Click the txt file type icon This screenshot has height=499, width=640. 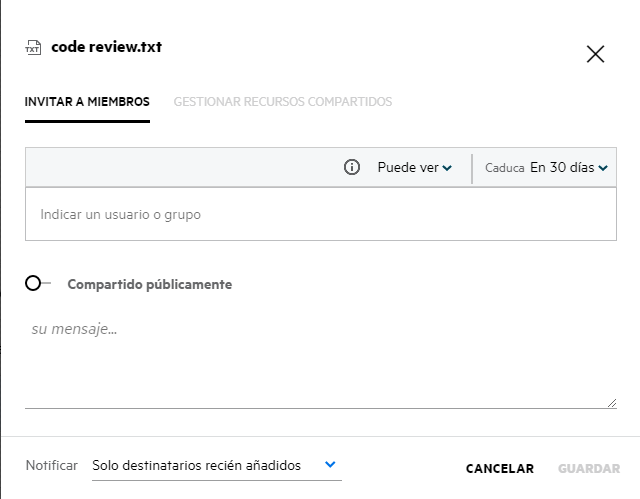tap(33, 47)
